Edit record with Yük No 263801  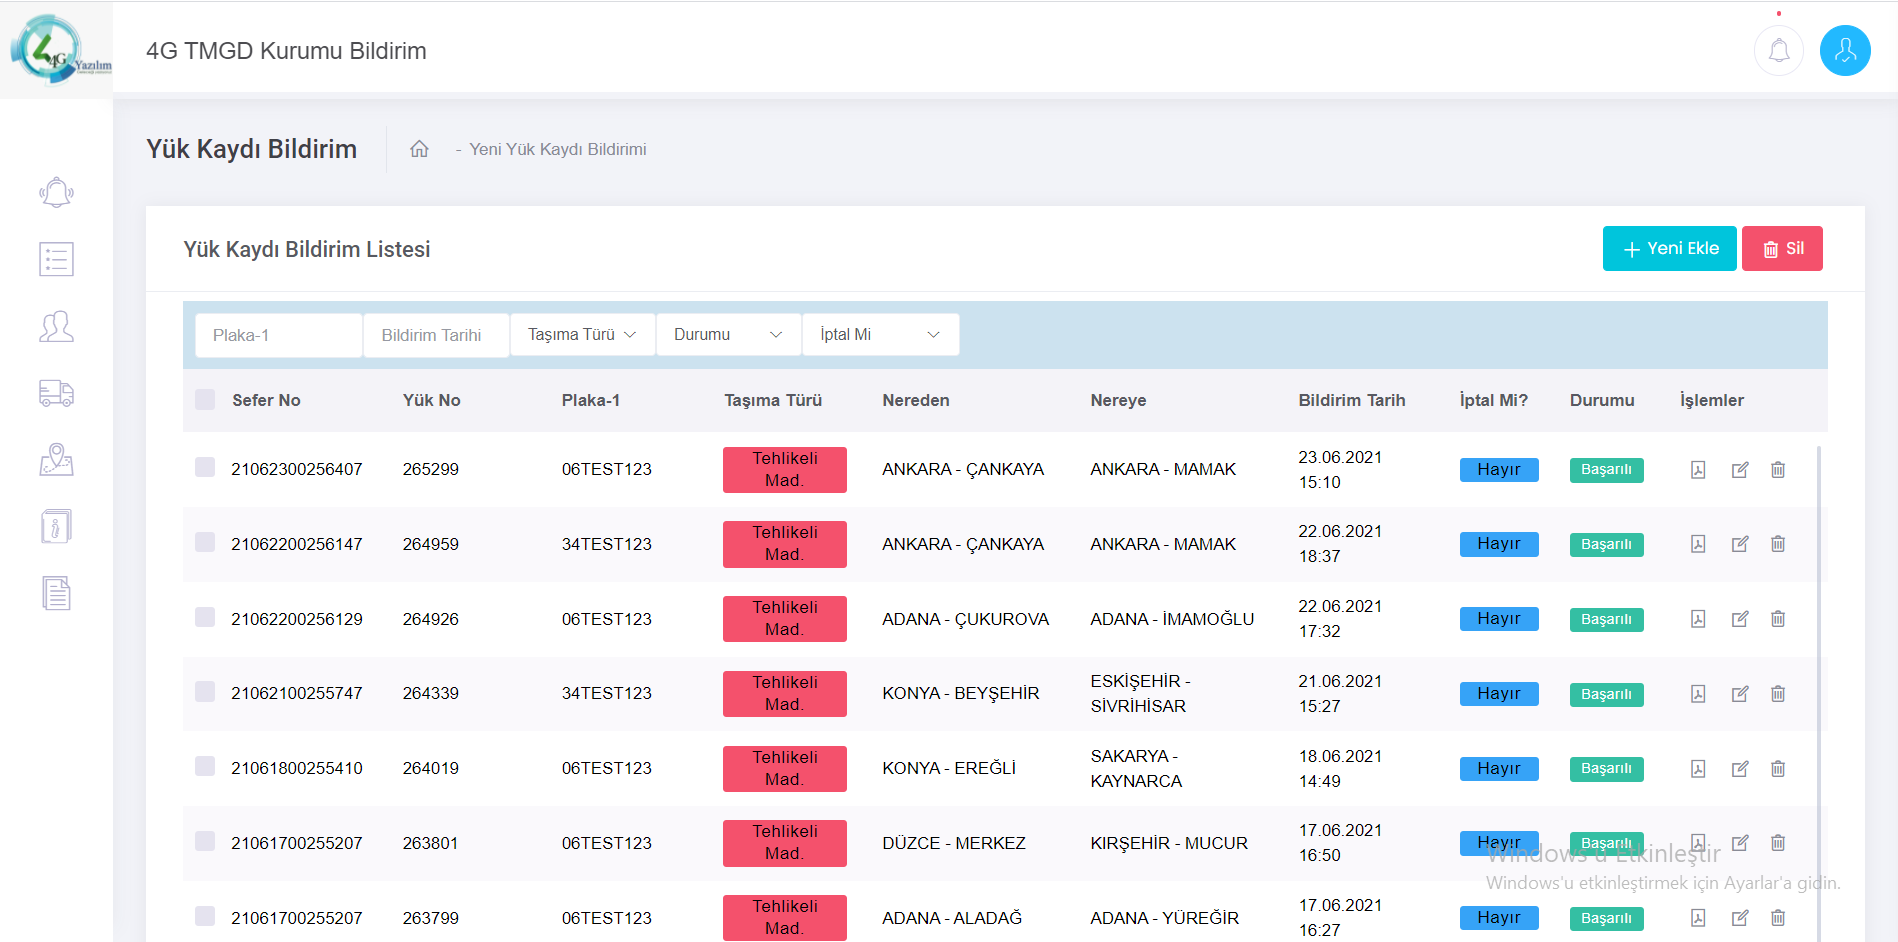pyautogui.click(x=1740, y=843)
